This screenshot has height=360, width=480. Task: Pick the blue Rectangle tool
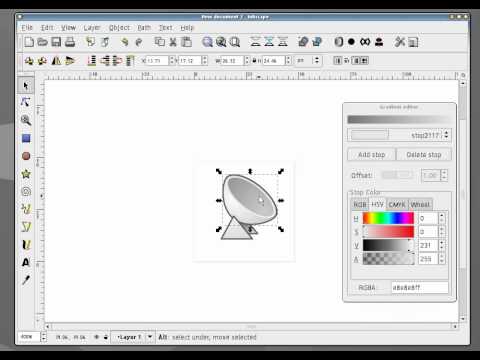tap(26, 138)
